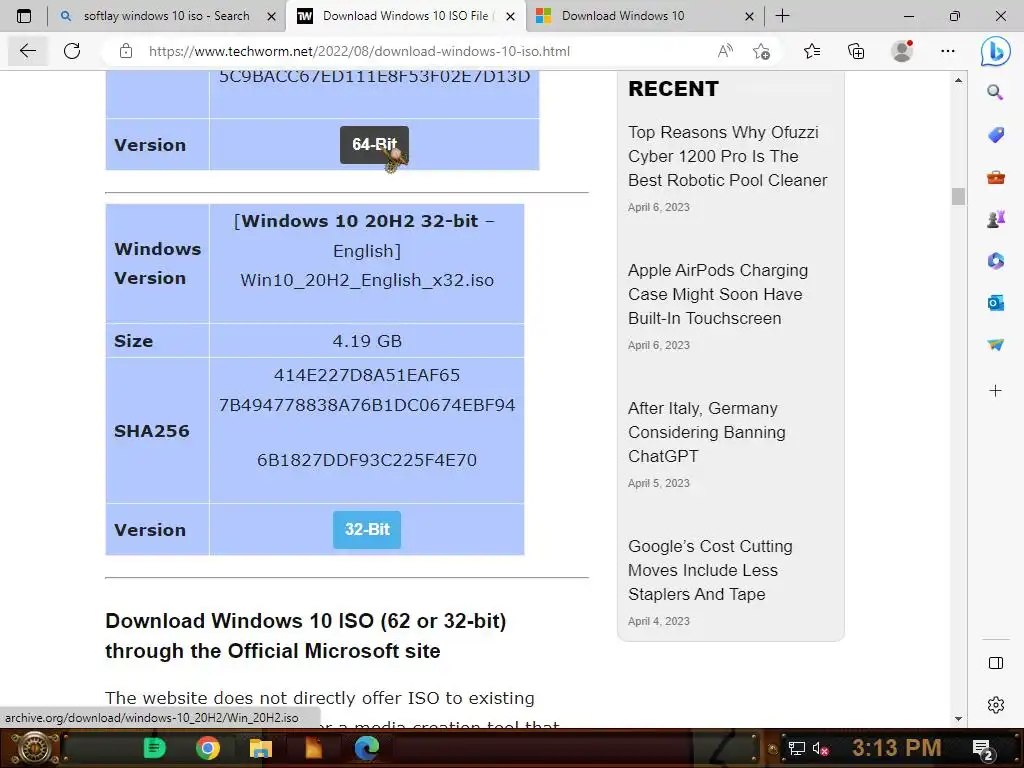1024x768 pixels.
Task: Click the SHA256 row label
Action: pyautogui.click(x=152, y=431)
